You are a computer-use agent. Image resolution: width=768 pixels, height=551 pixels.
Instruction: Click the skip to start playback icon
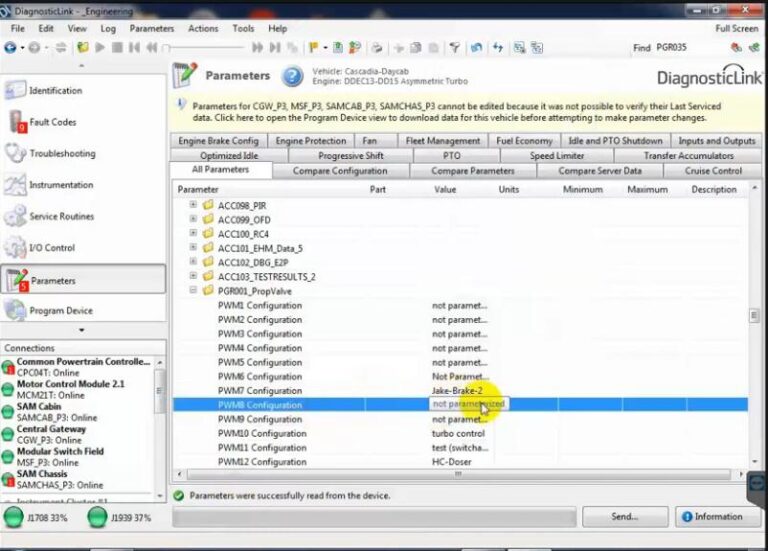[x=134, y=48]
